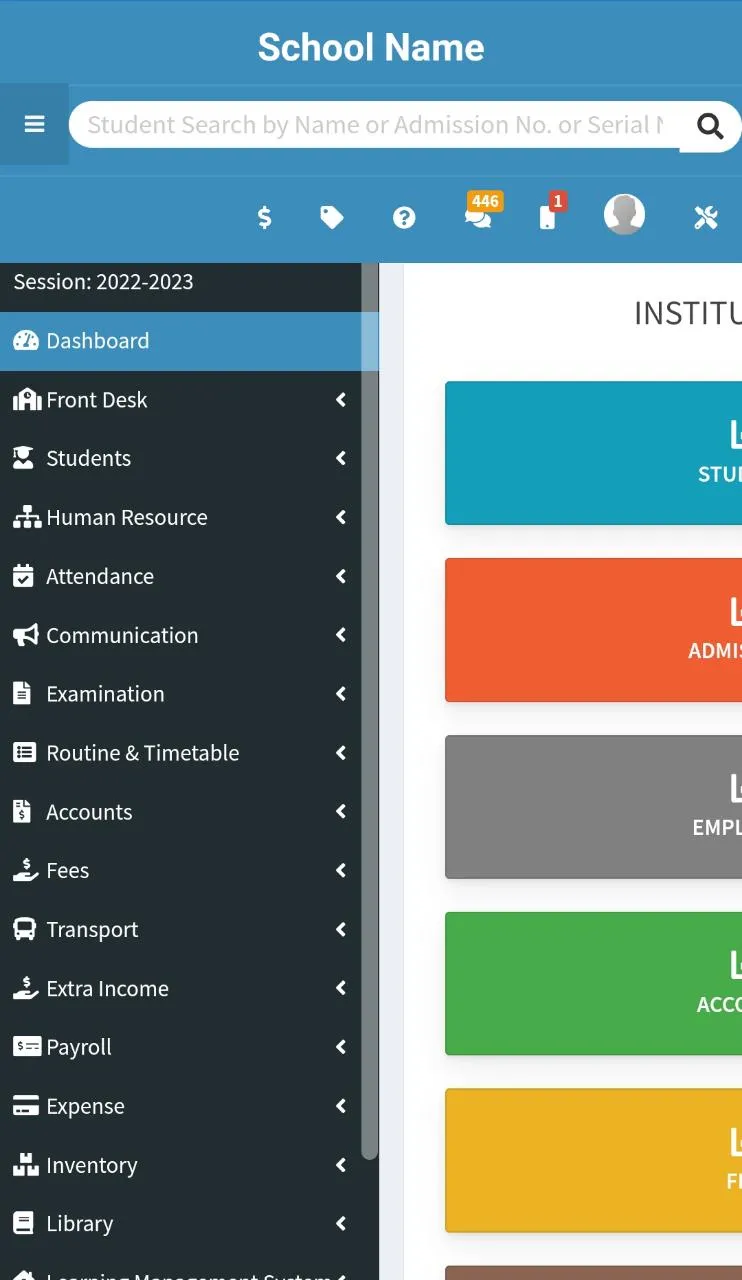Viewport: 742px width, 1280px height.
Task: Expand the Front Desk chevron
Action: [x=341, y=400]
